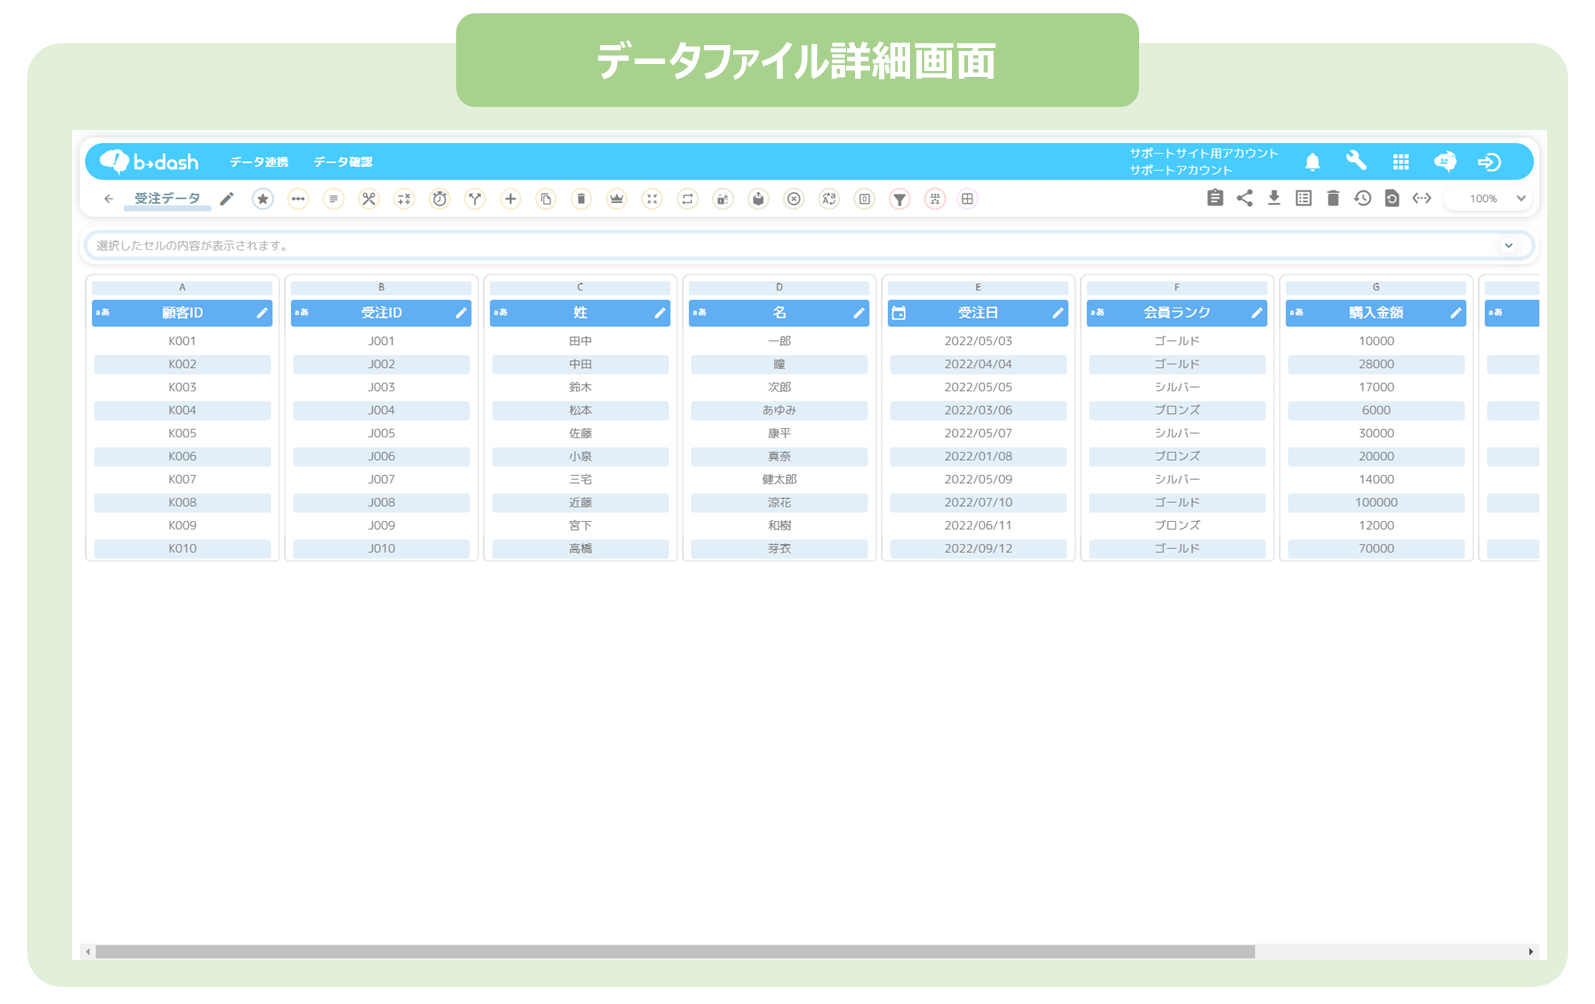Screen dimensions: 1595x1004
Task: Open the 100% zoom dropdown
Action: 1494,199
